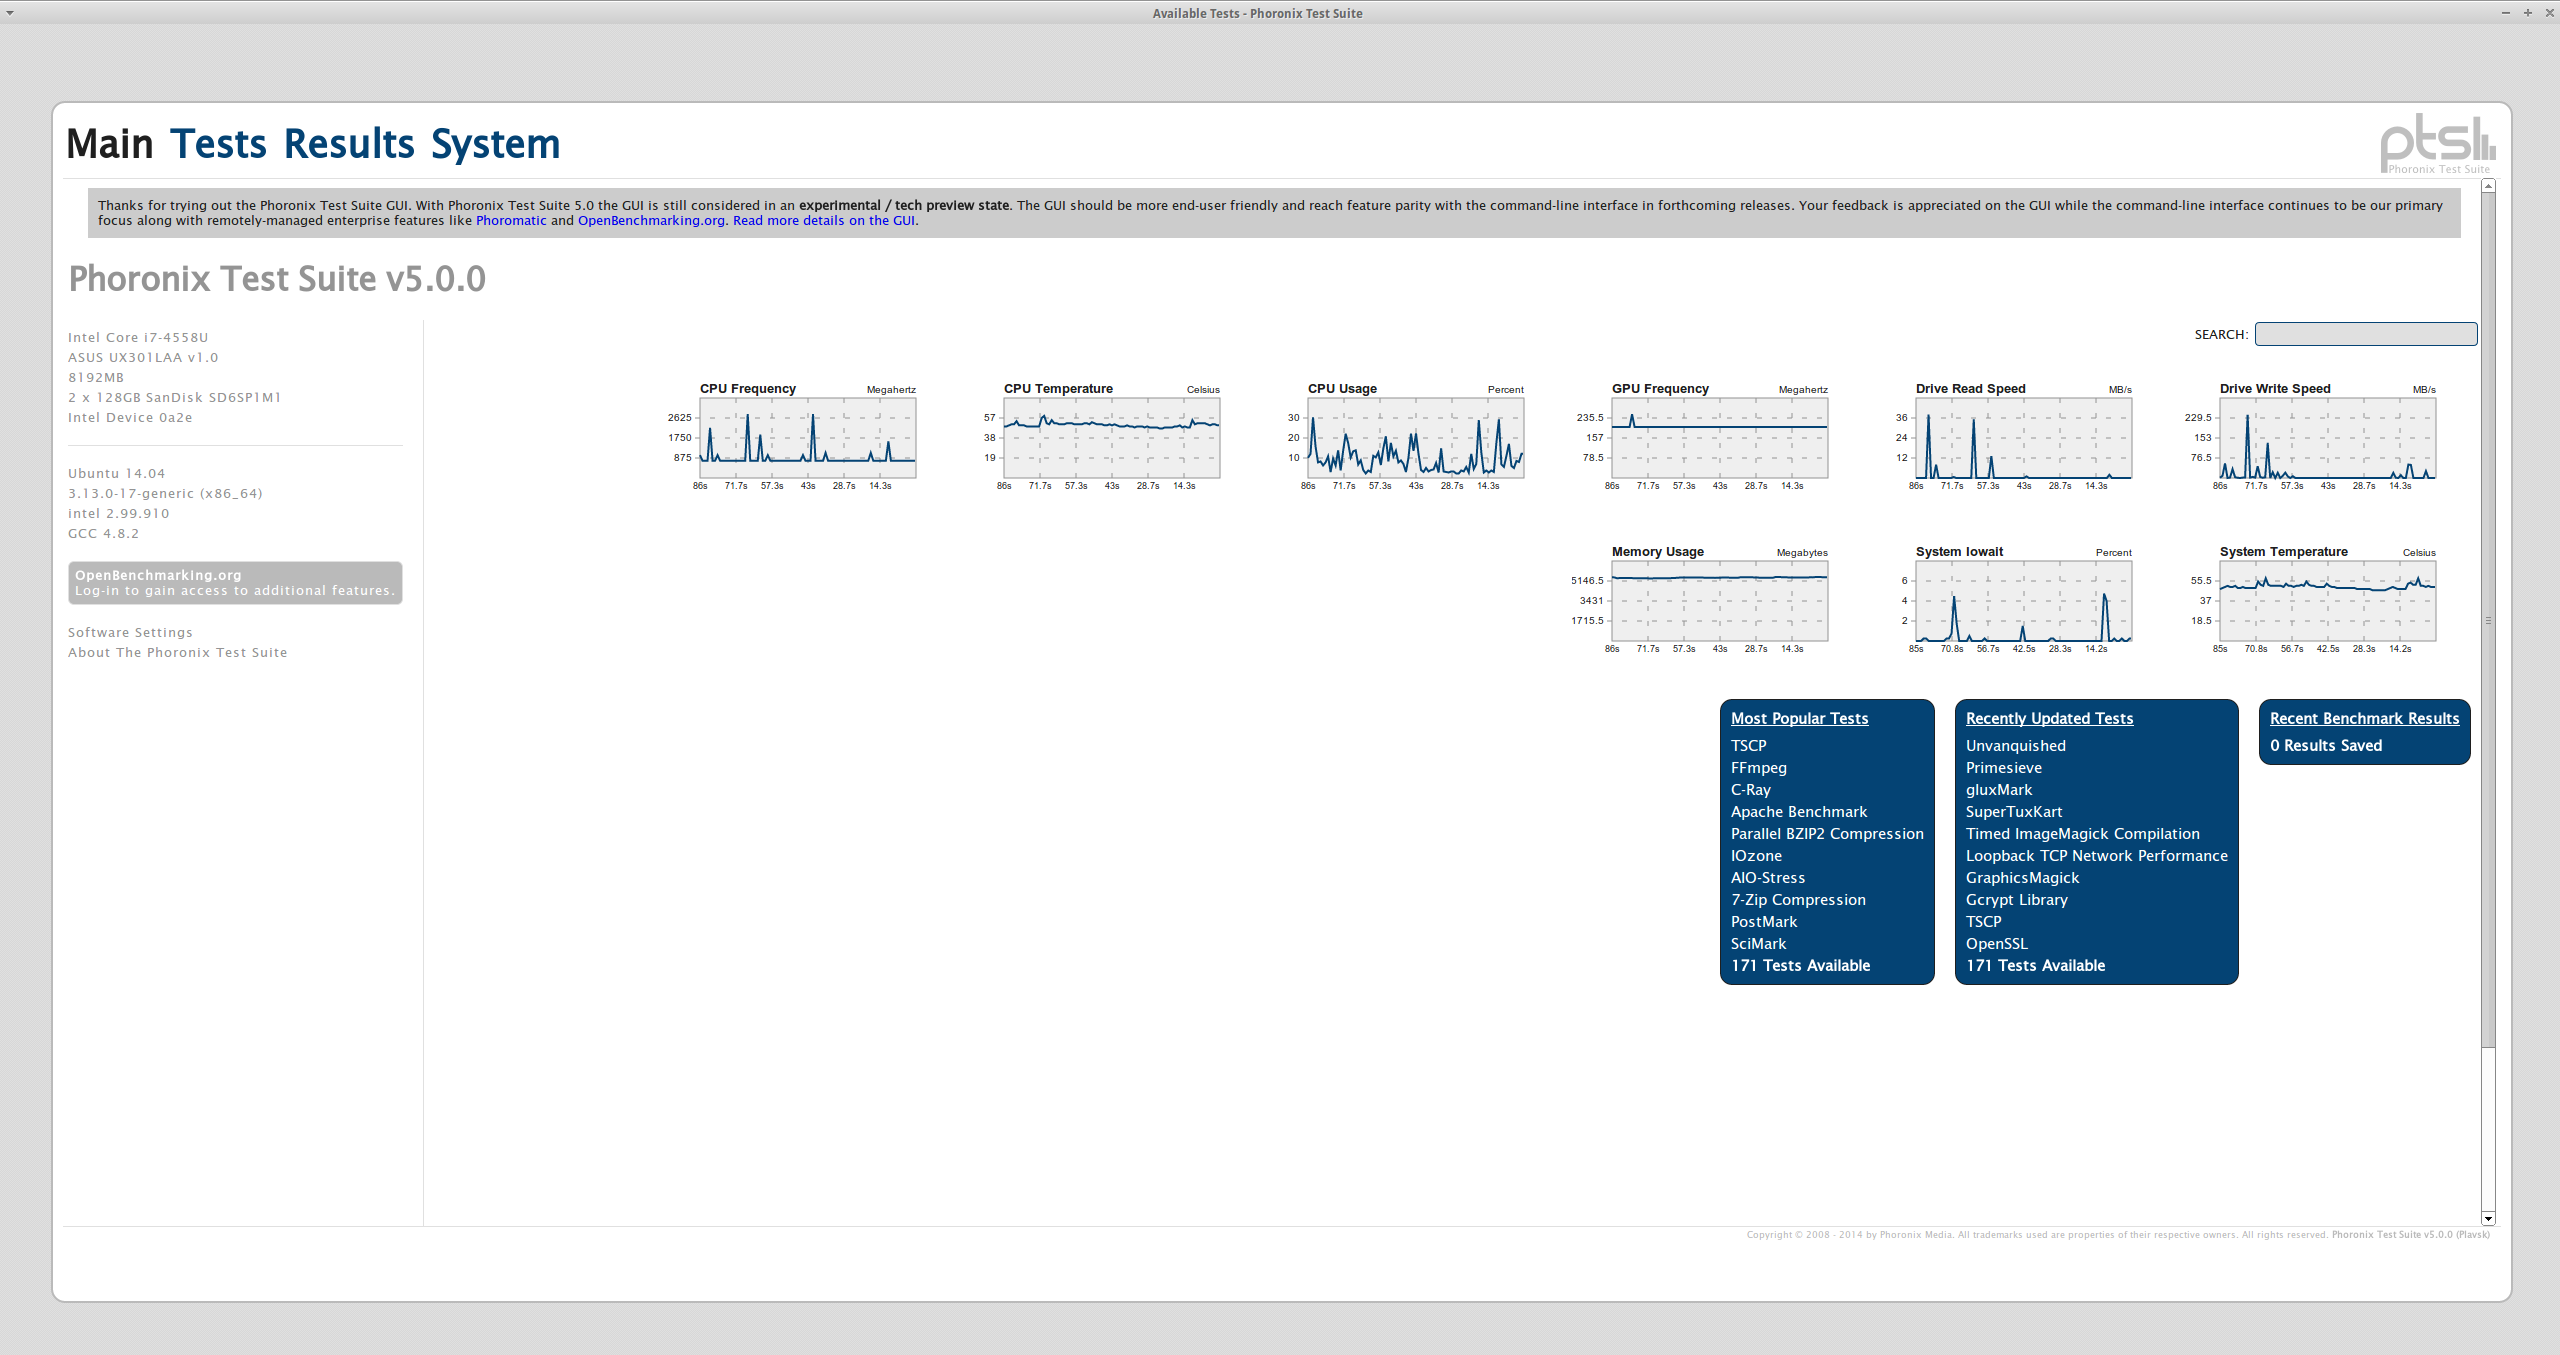The height and width of the screenshot is (1355, 2560).
Task: Open the Results tab
Action: (349, 145)
